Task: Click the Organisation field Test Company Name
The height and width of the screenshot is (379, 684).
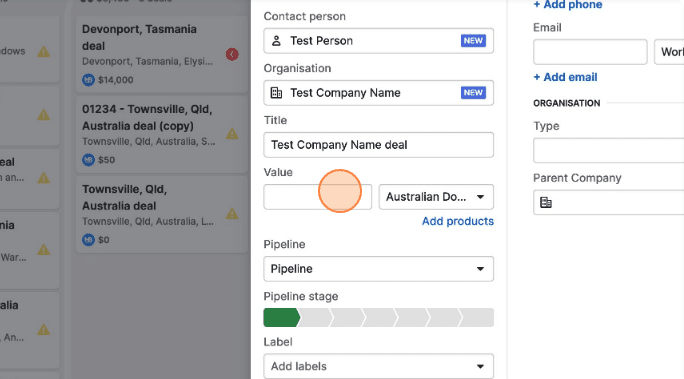Action: pos(379,93)
